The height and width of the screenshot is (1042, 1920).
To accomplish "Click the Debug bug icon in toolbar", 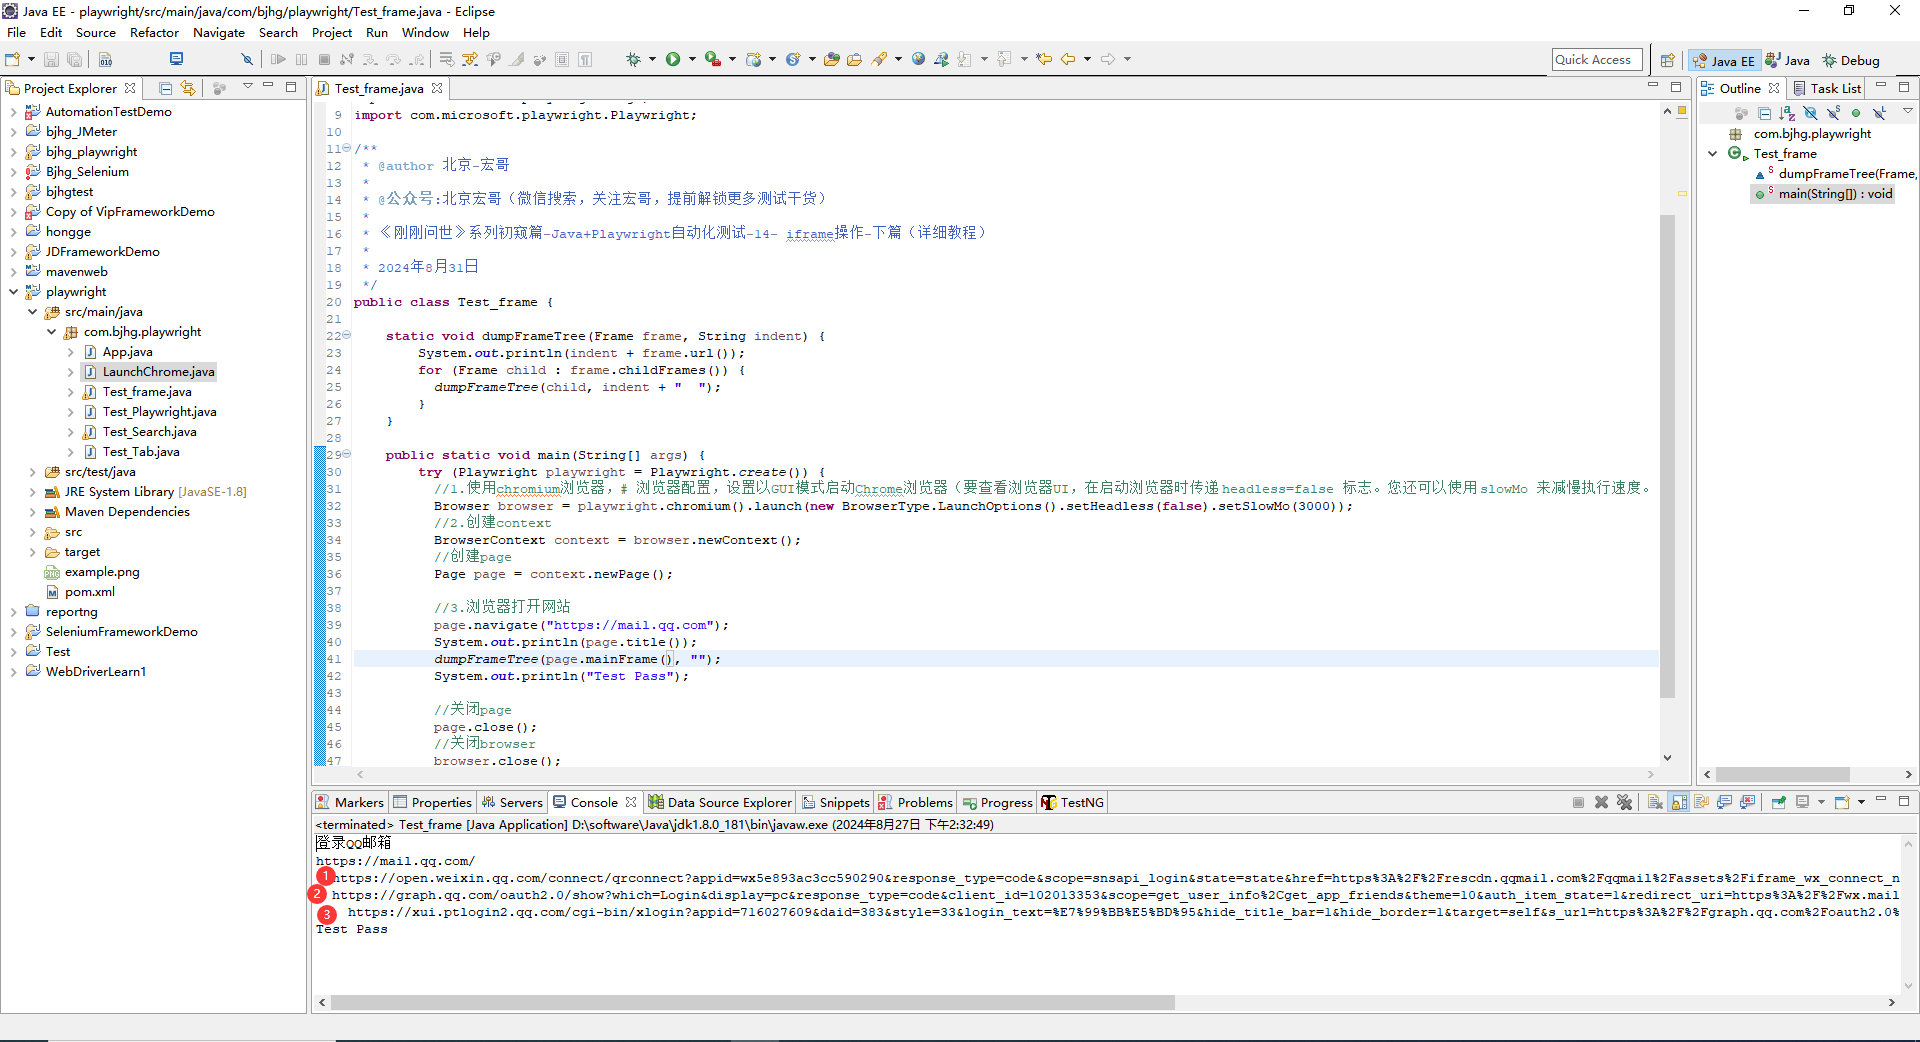I will (633, 59).
